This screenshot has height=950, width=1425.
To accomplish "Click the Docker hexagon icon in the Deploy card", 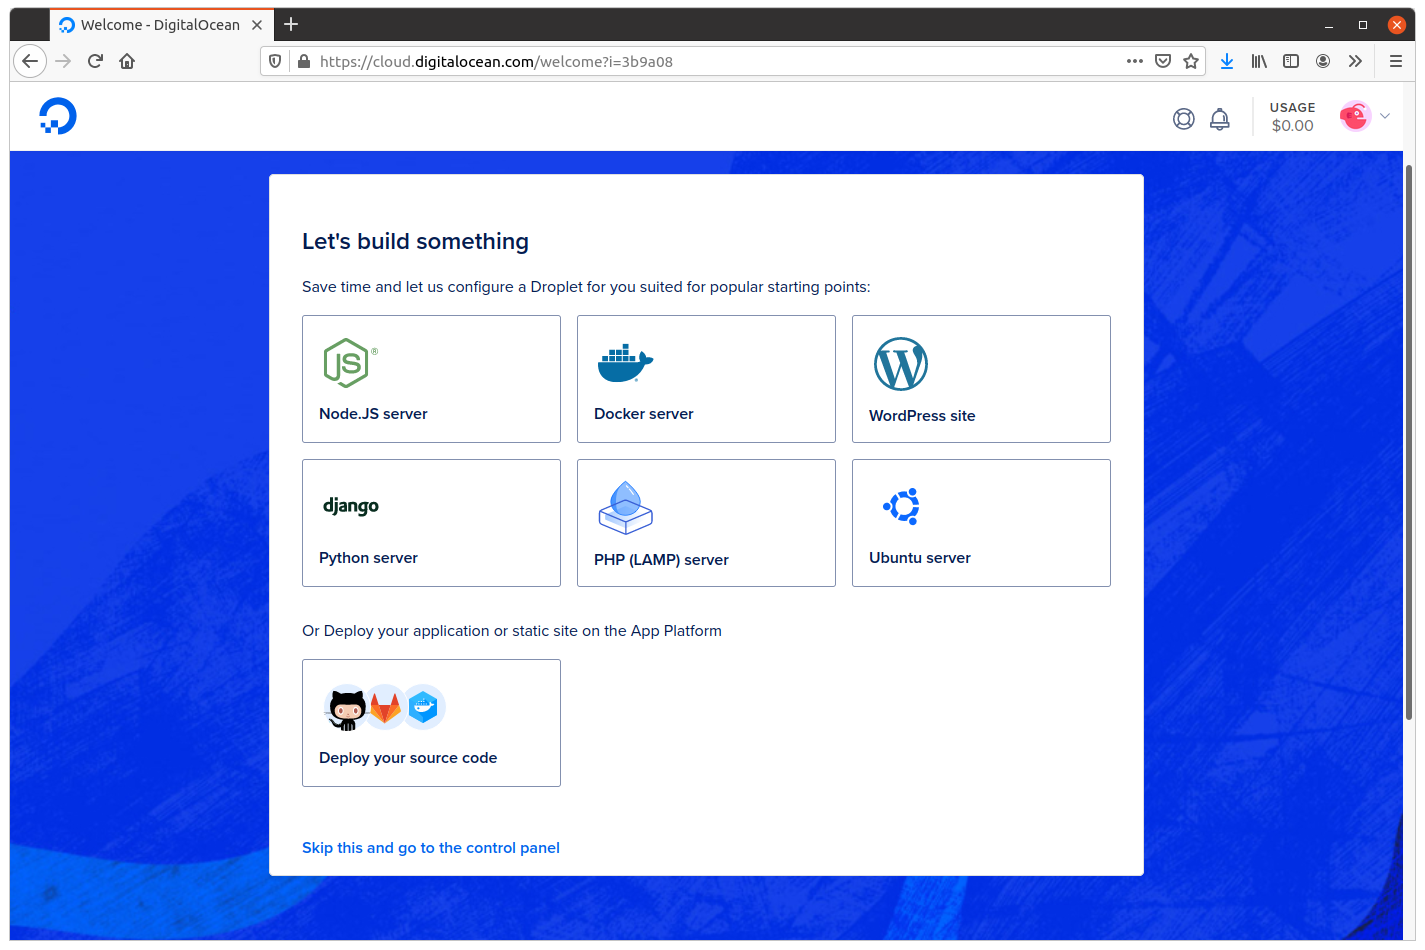I will pos(424,707).
